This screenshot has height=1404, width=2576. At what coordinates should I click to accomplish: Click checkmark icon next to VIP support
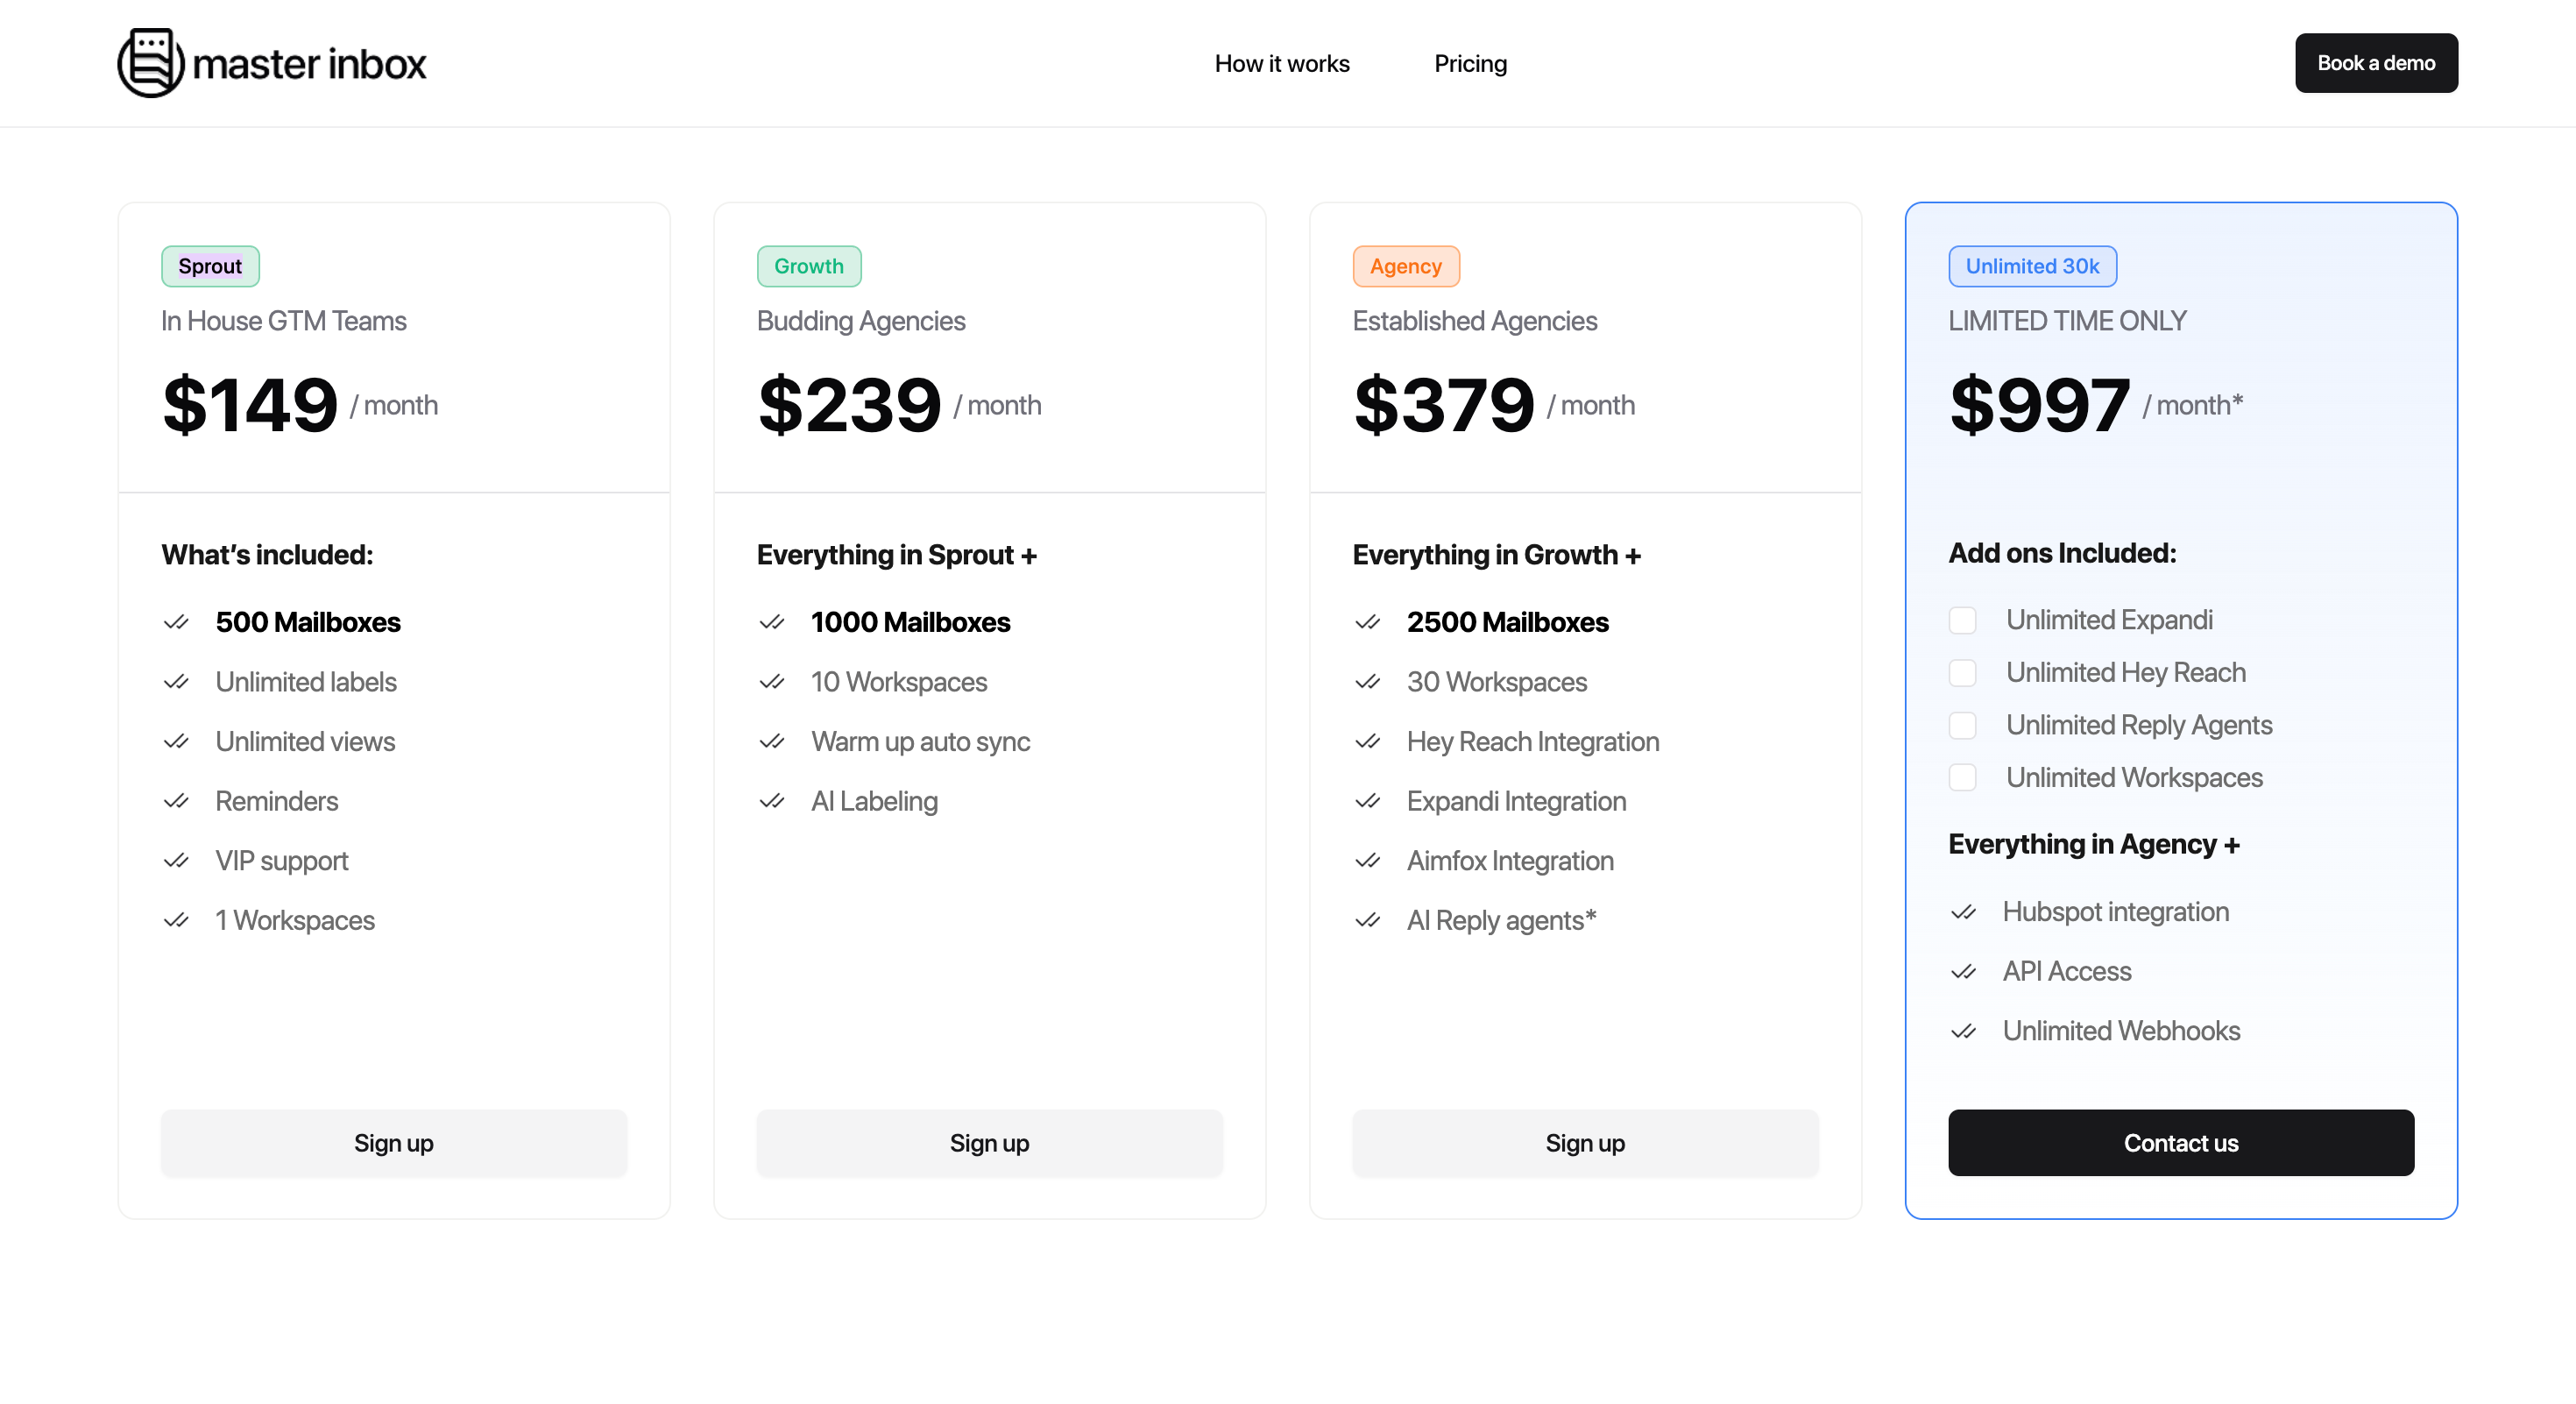coord(176,861)
